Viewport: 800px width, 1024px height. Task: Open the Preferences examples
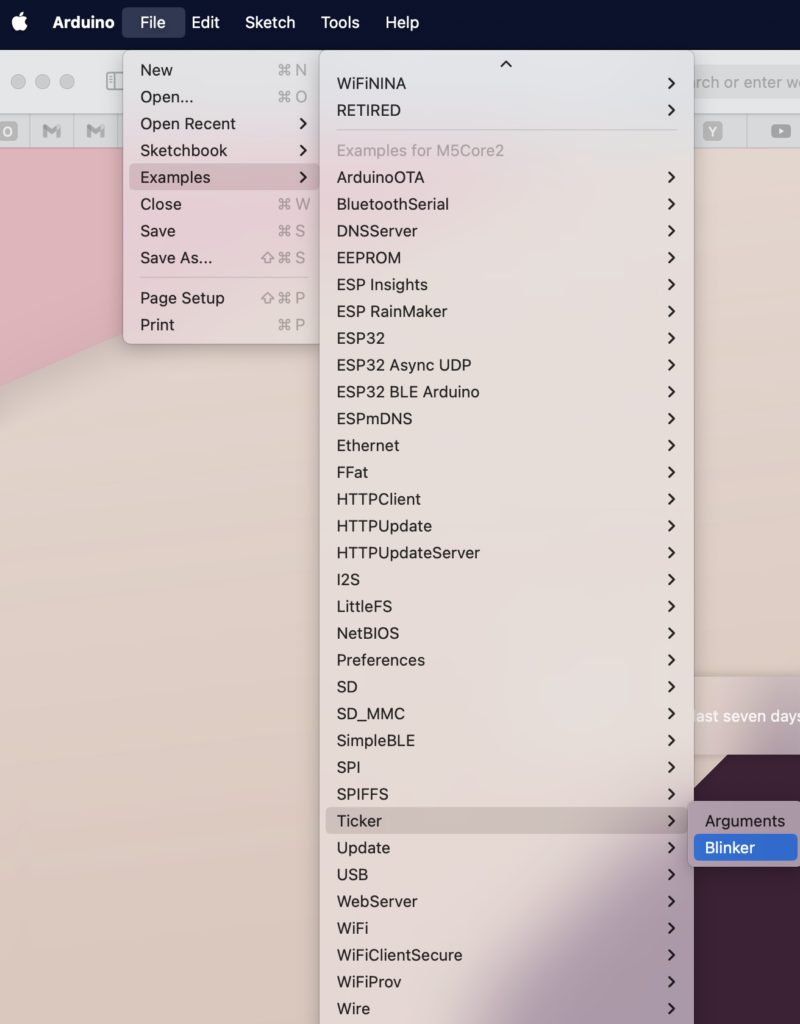[x=506, y=659]
